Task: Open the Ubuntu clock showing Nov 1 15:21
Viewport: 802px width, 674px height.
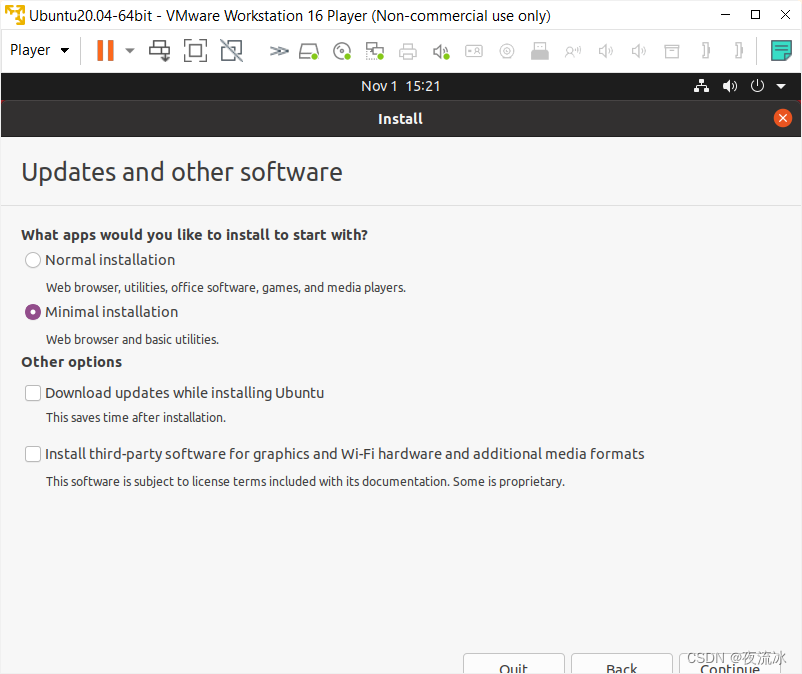Action: click(x=400, y=86)
